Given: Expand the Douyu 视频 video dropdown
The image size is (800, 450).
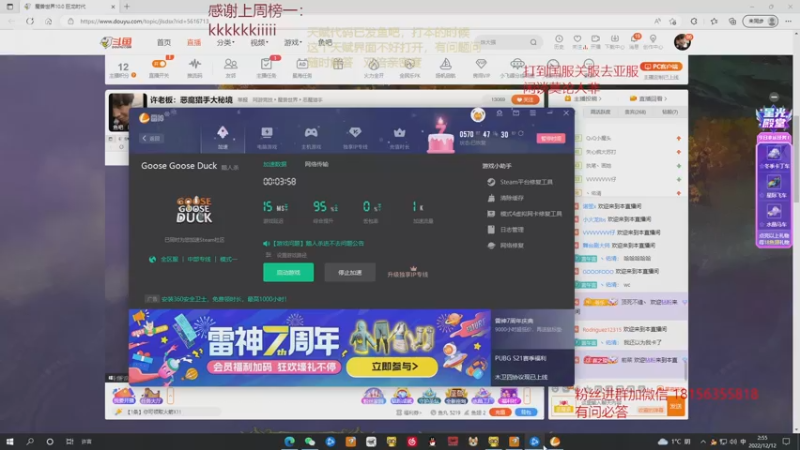Looking at the screenshot, I should coord(259,42).
